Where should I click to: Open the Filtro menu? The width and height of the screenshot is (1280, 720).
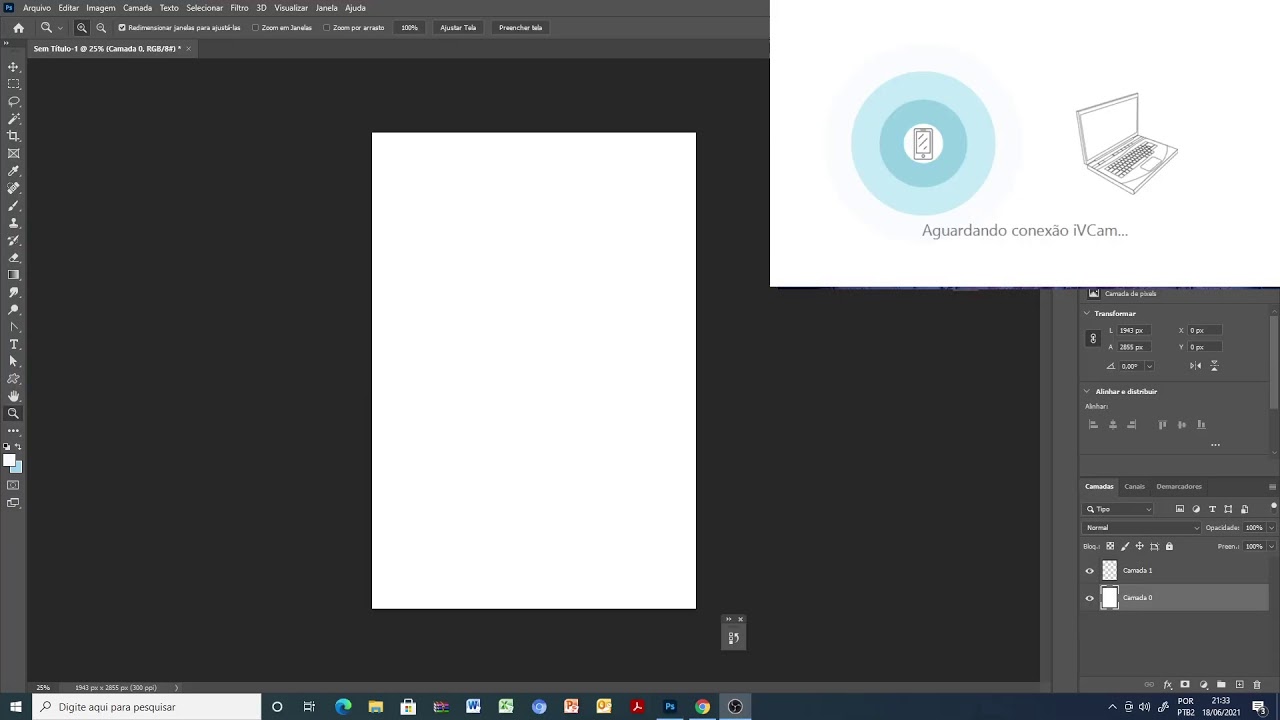click(x=239, y=8)
